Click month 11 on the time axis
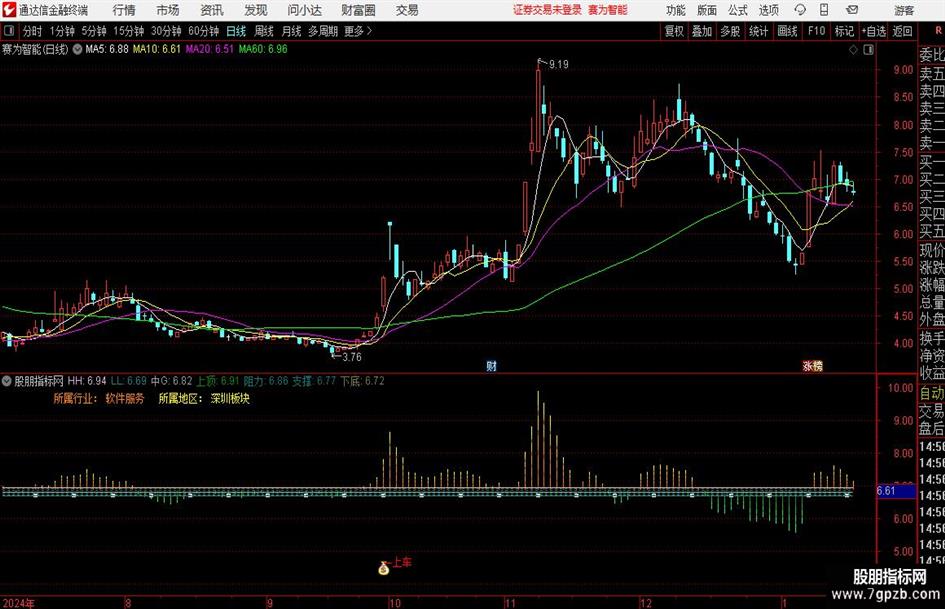 pos(510,603)
